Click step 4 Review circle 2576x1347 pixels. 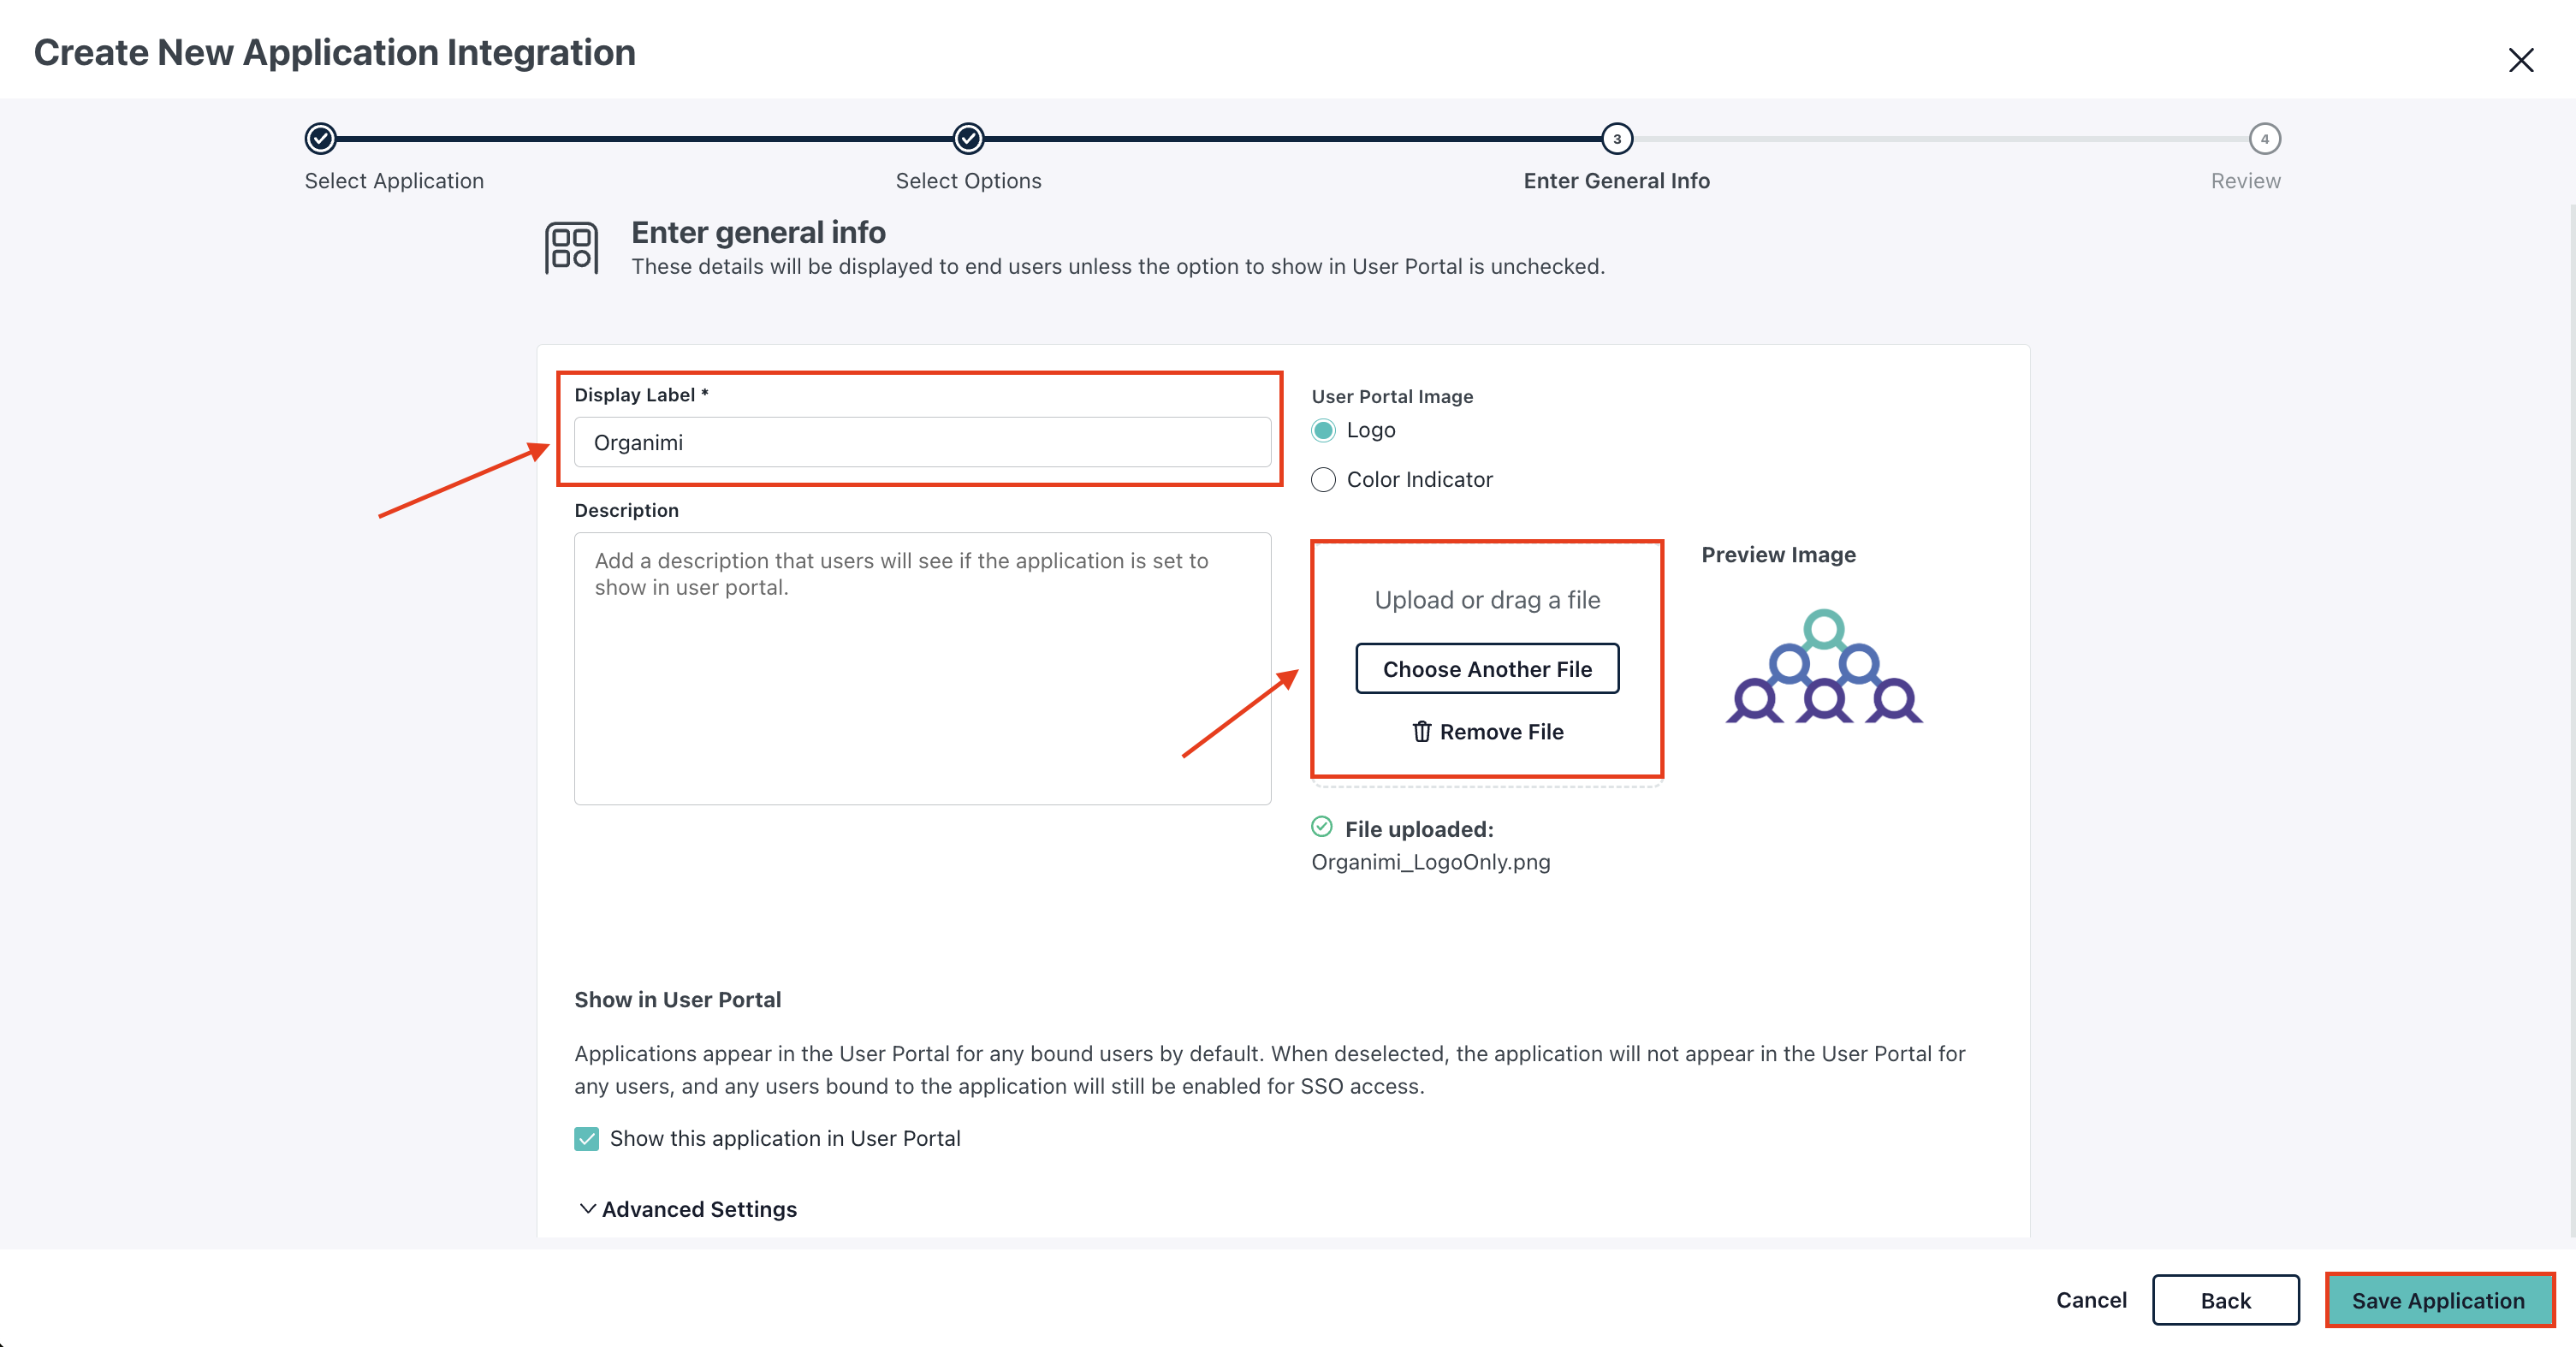2264,138
